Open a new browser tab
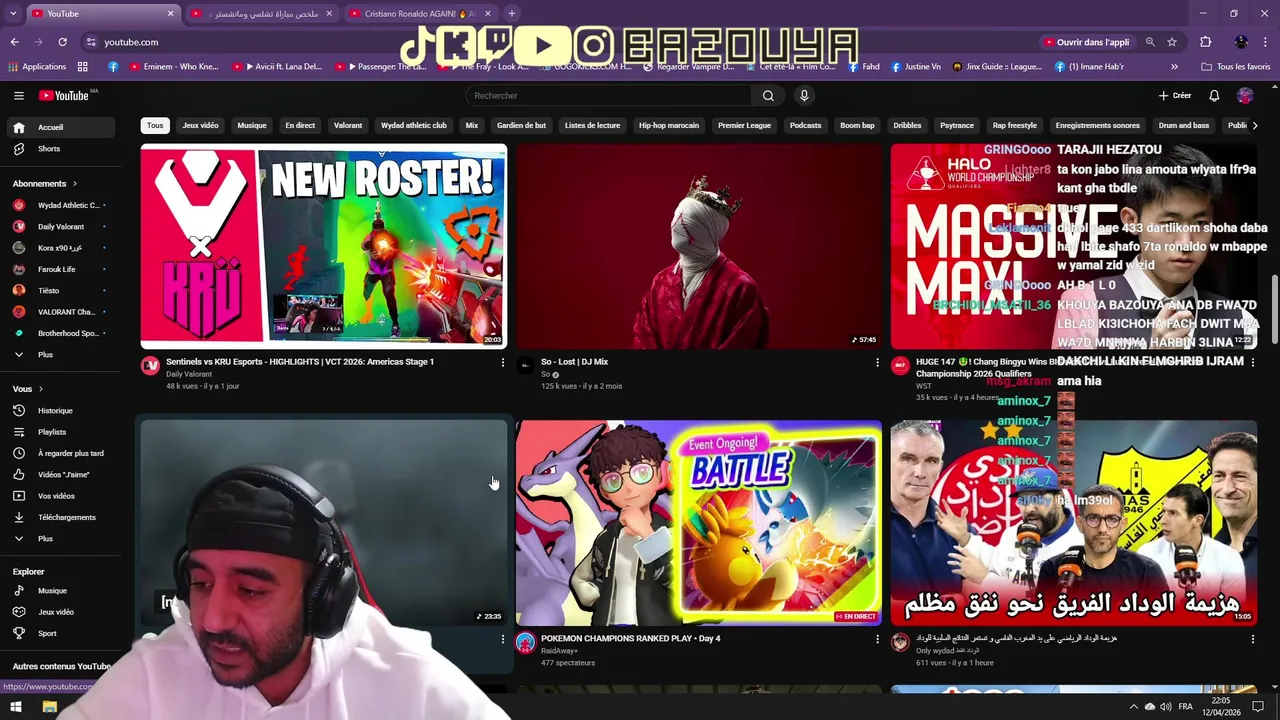 click(x=512, y=14)
